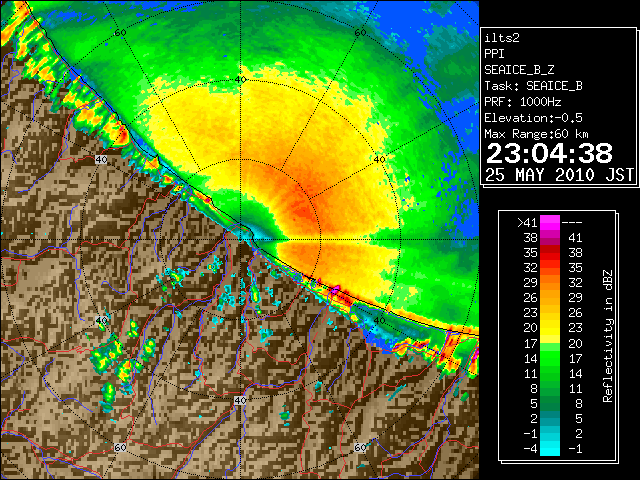
Task: Pick the cyan -4 dBZ color band
Action: coord(550,449)
